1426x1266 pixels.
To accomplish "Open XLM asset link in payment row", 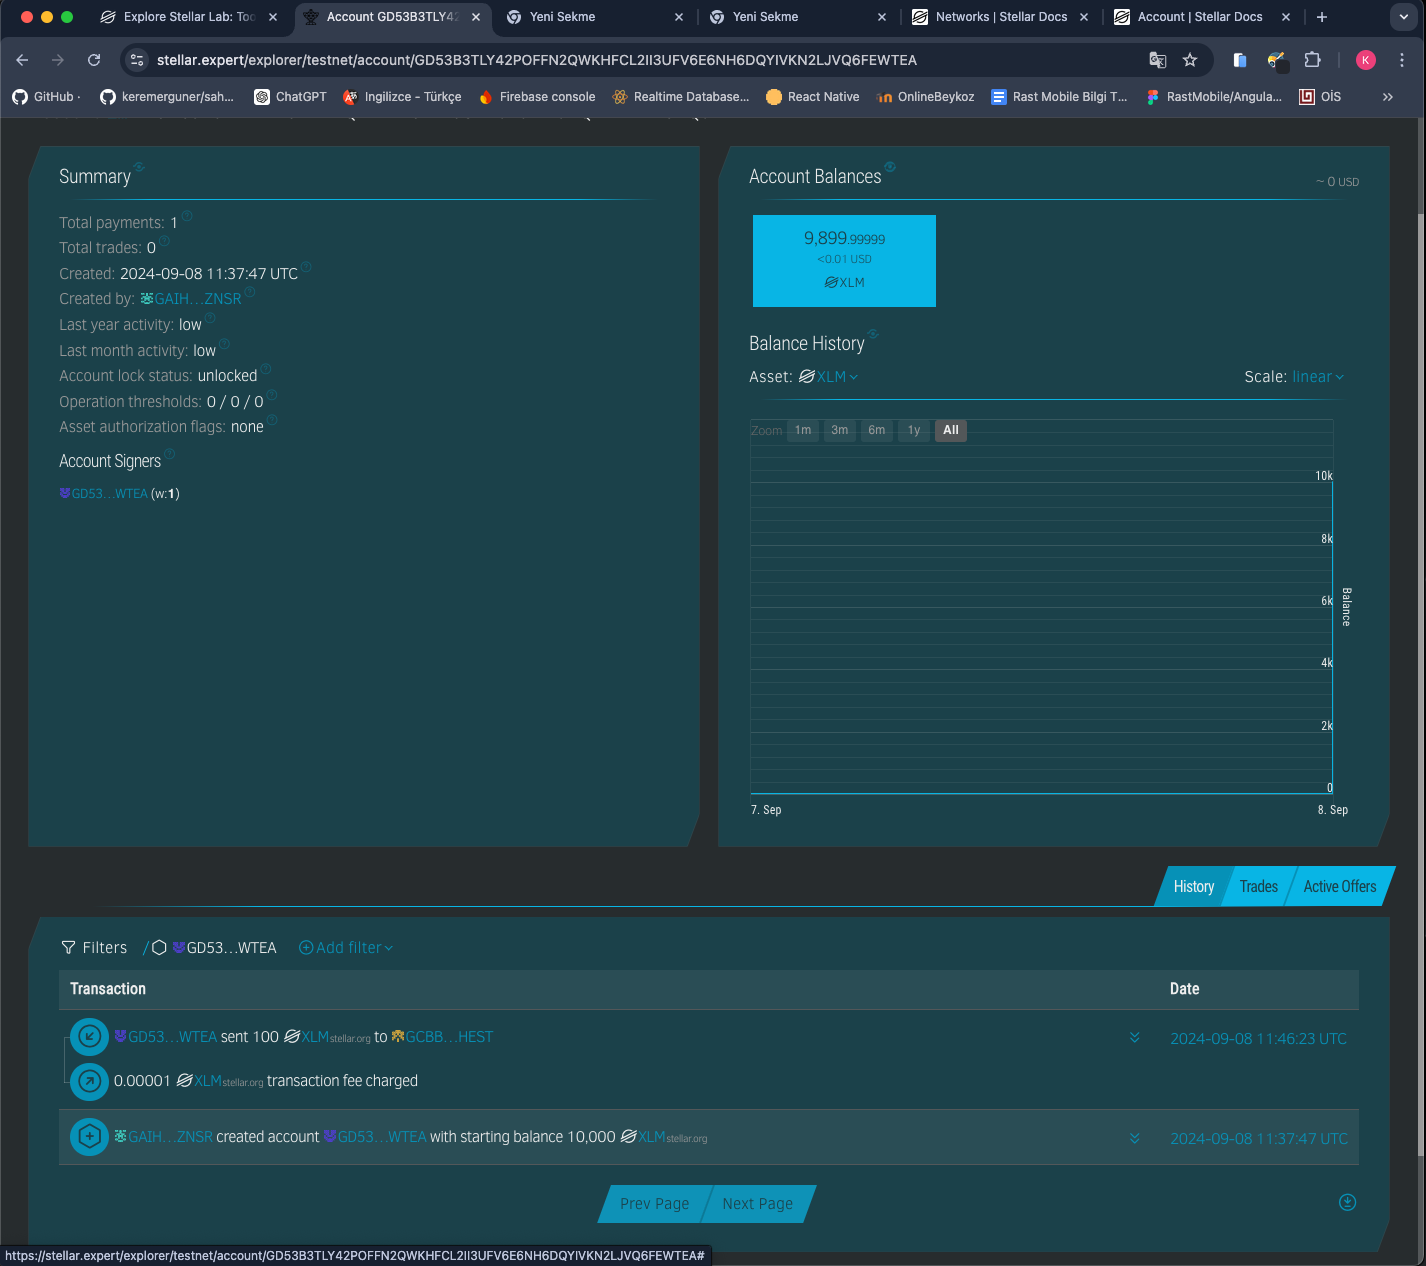I will [x=327, y=1037].
